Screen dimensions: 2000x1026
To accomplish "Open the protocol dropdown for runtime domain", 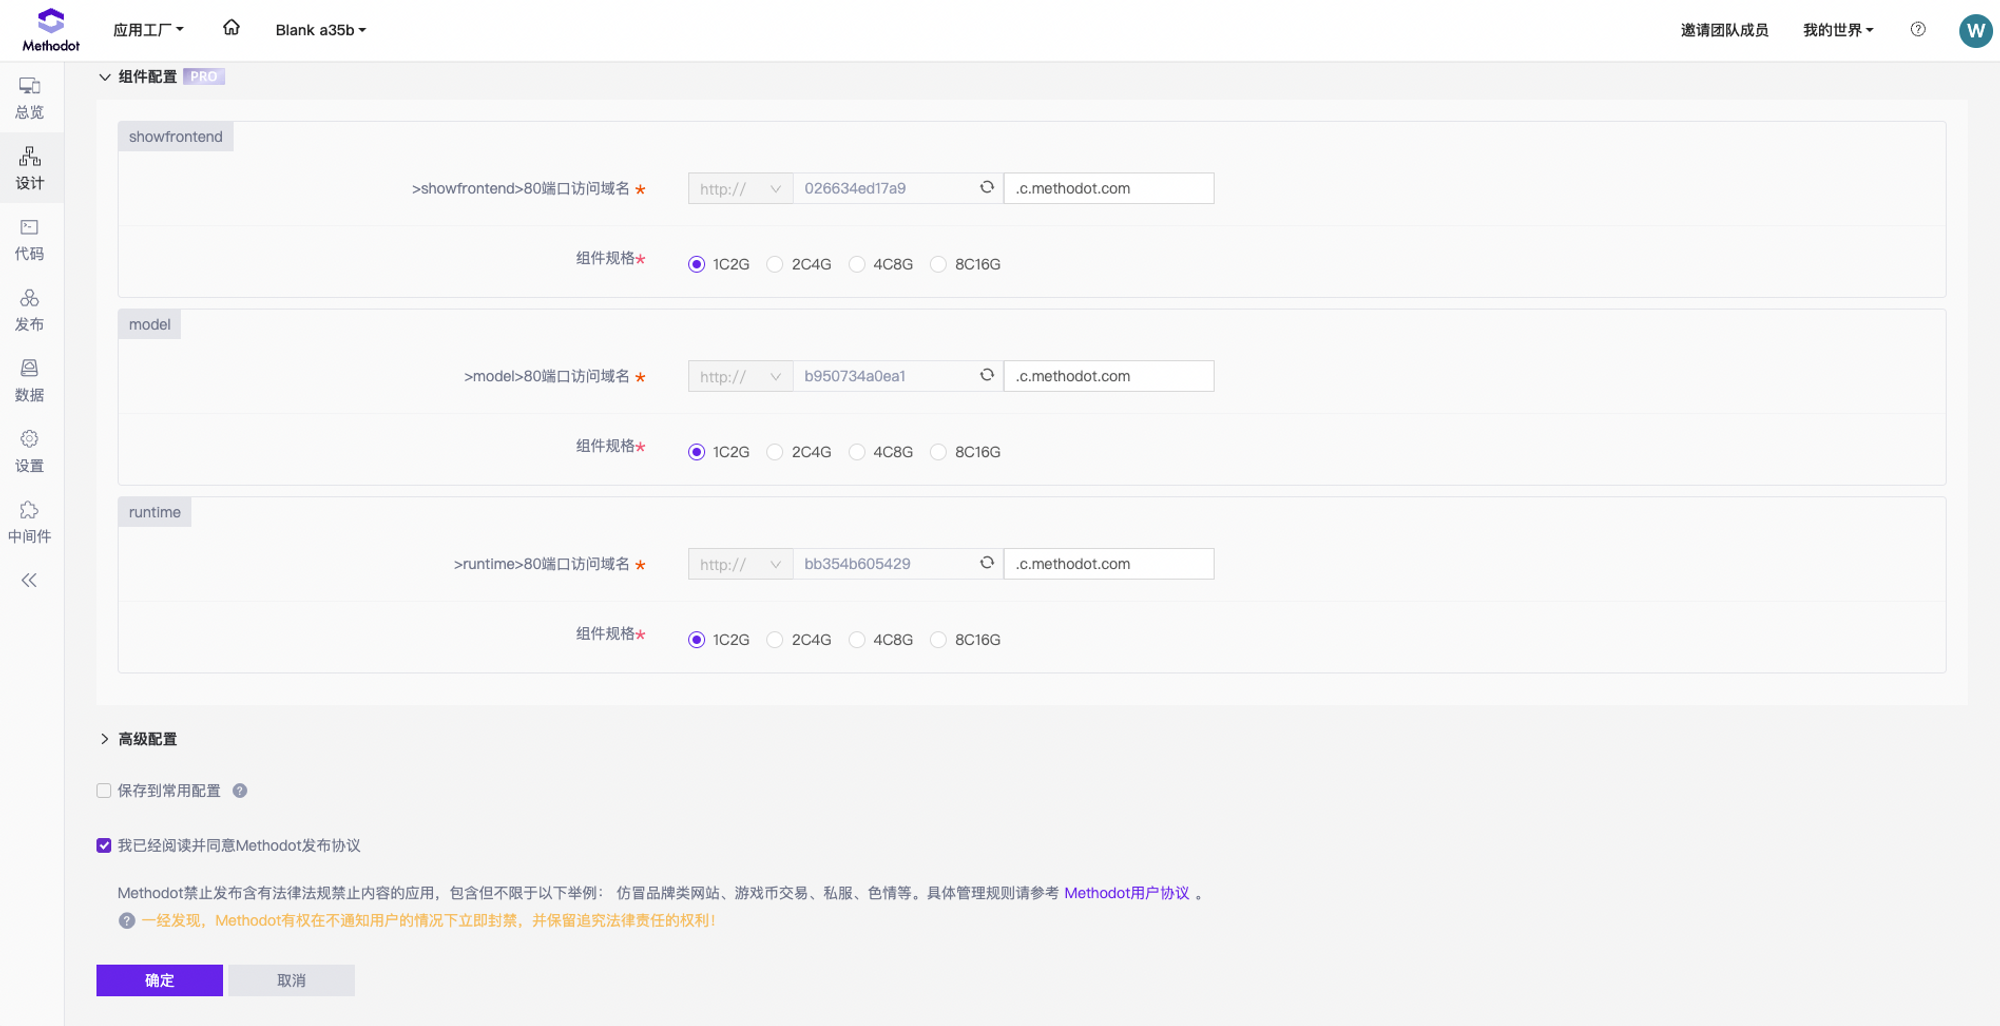I will pos(740,563).
